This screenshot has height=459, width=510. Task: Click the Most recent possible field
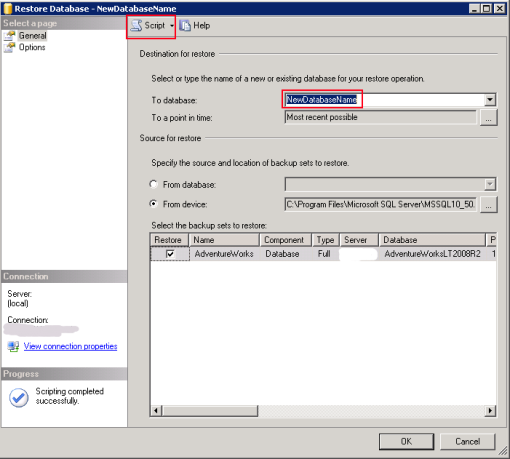380,117
